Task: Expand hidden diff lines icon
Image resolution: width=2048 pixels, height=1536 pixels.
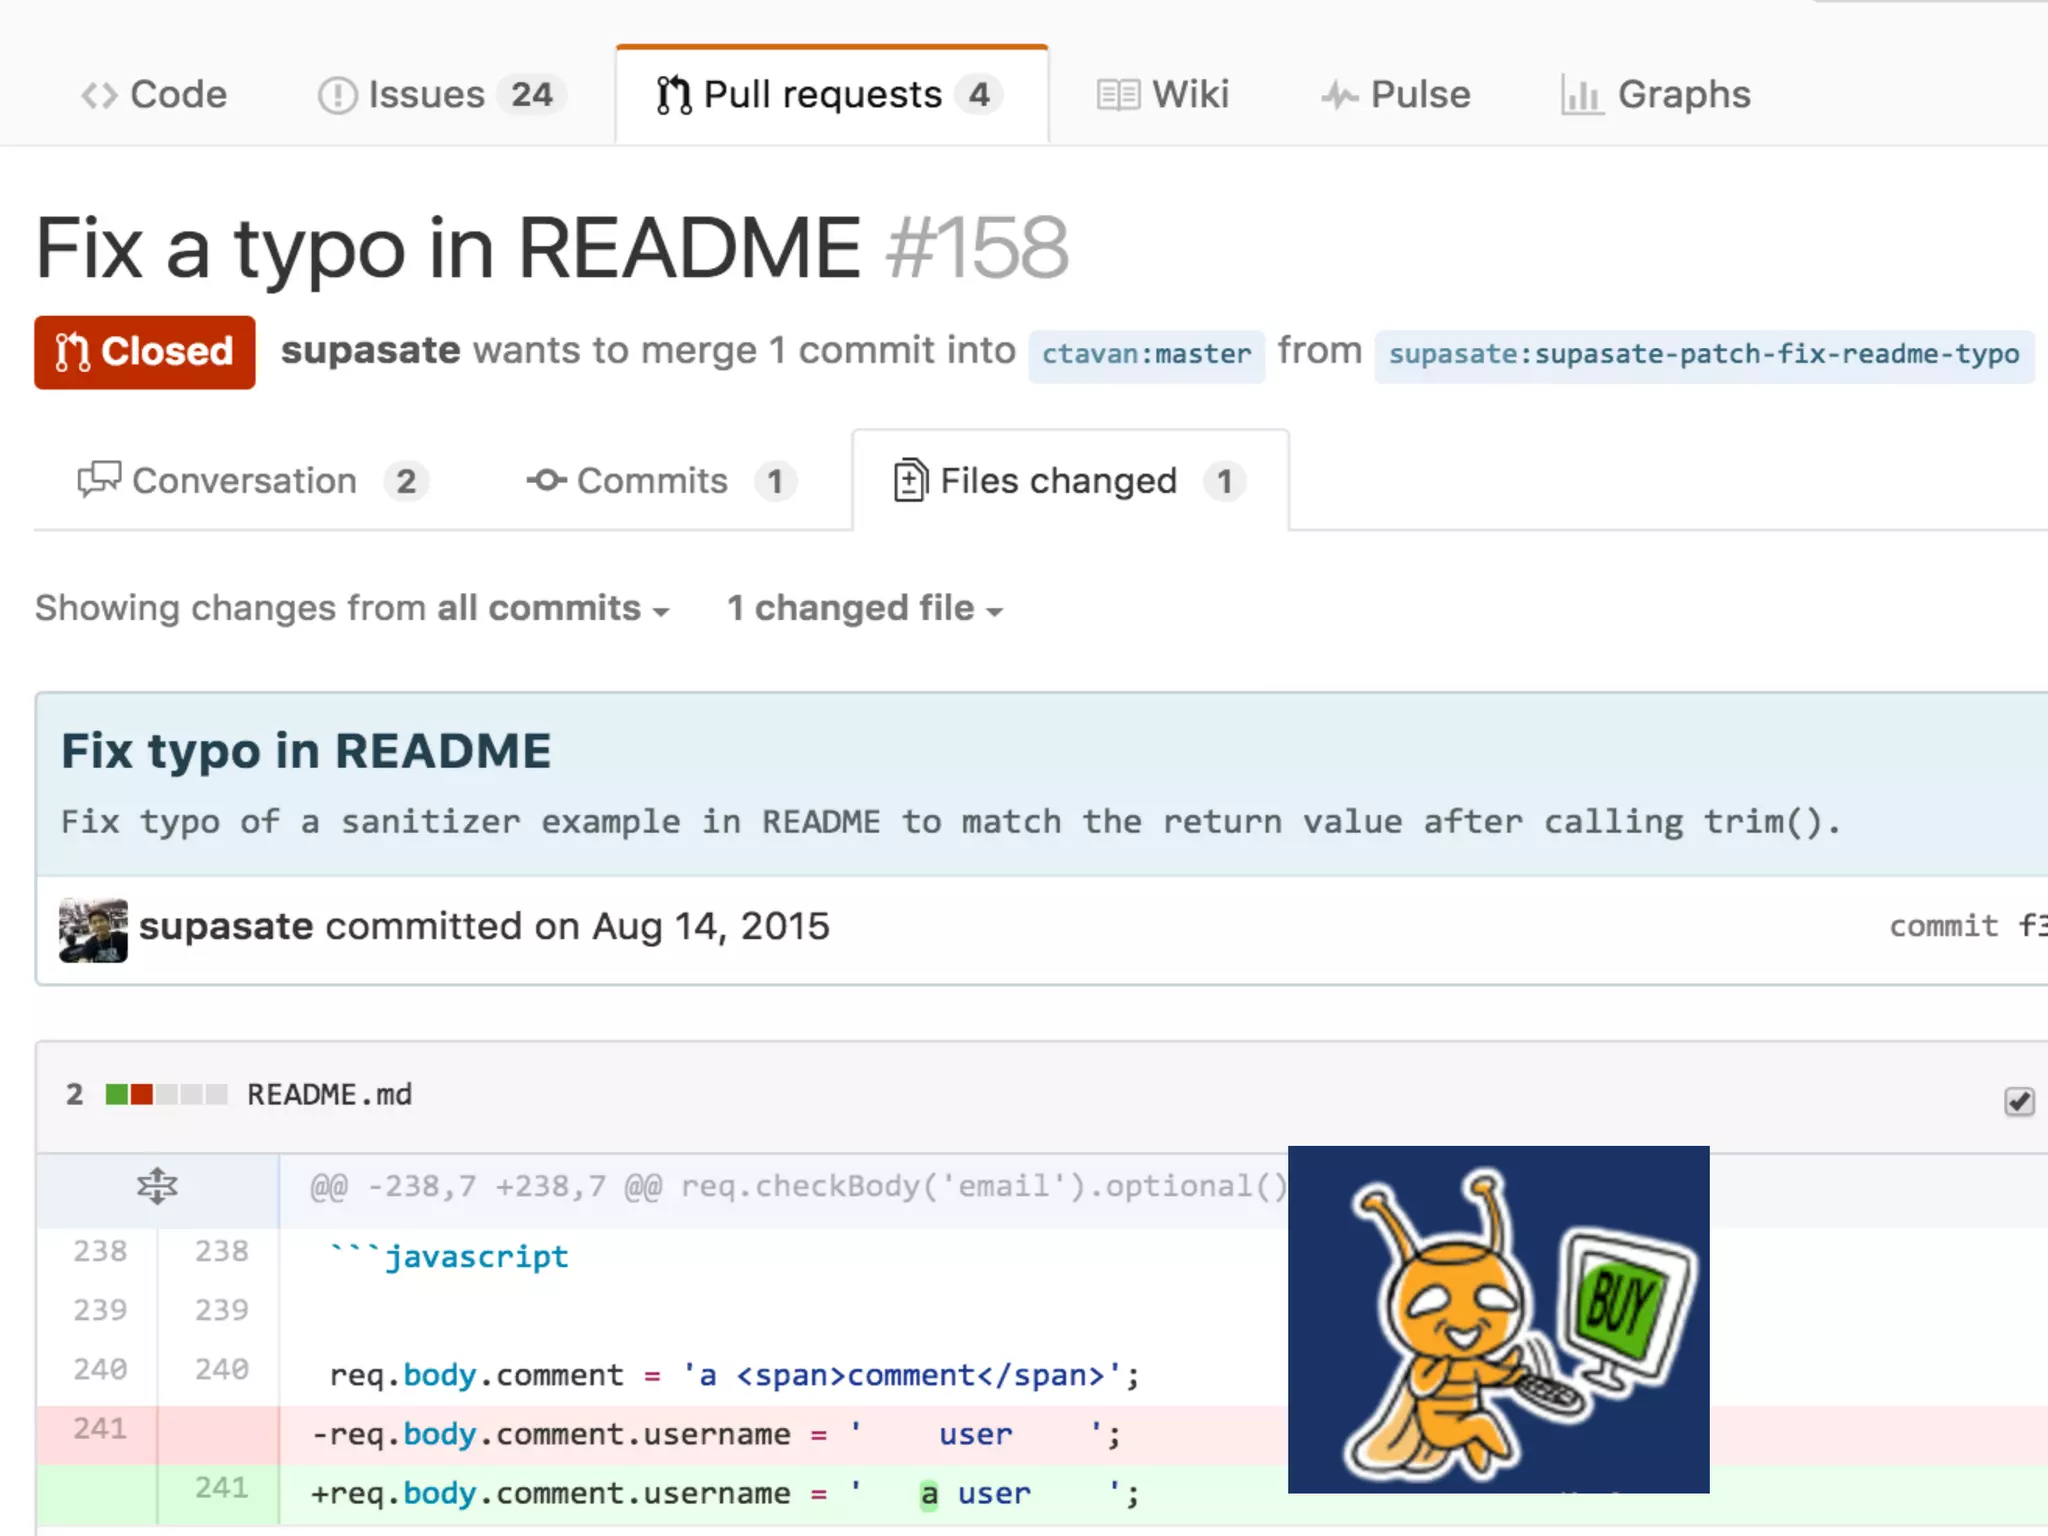Action: [x=157, y=1186]
